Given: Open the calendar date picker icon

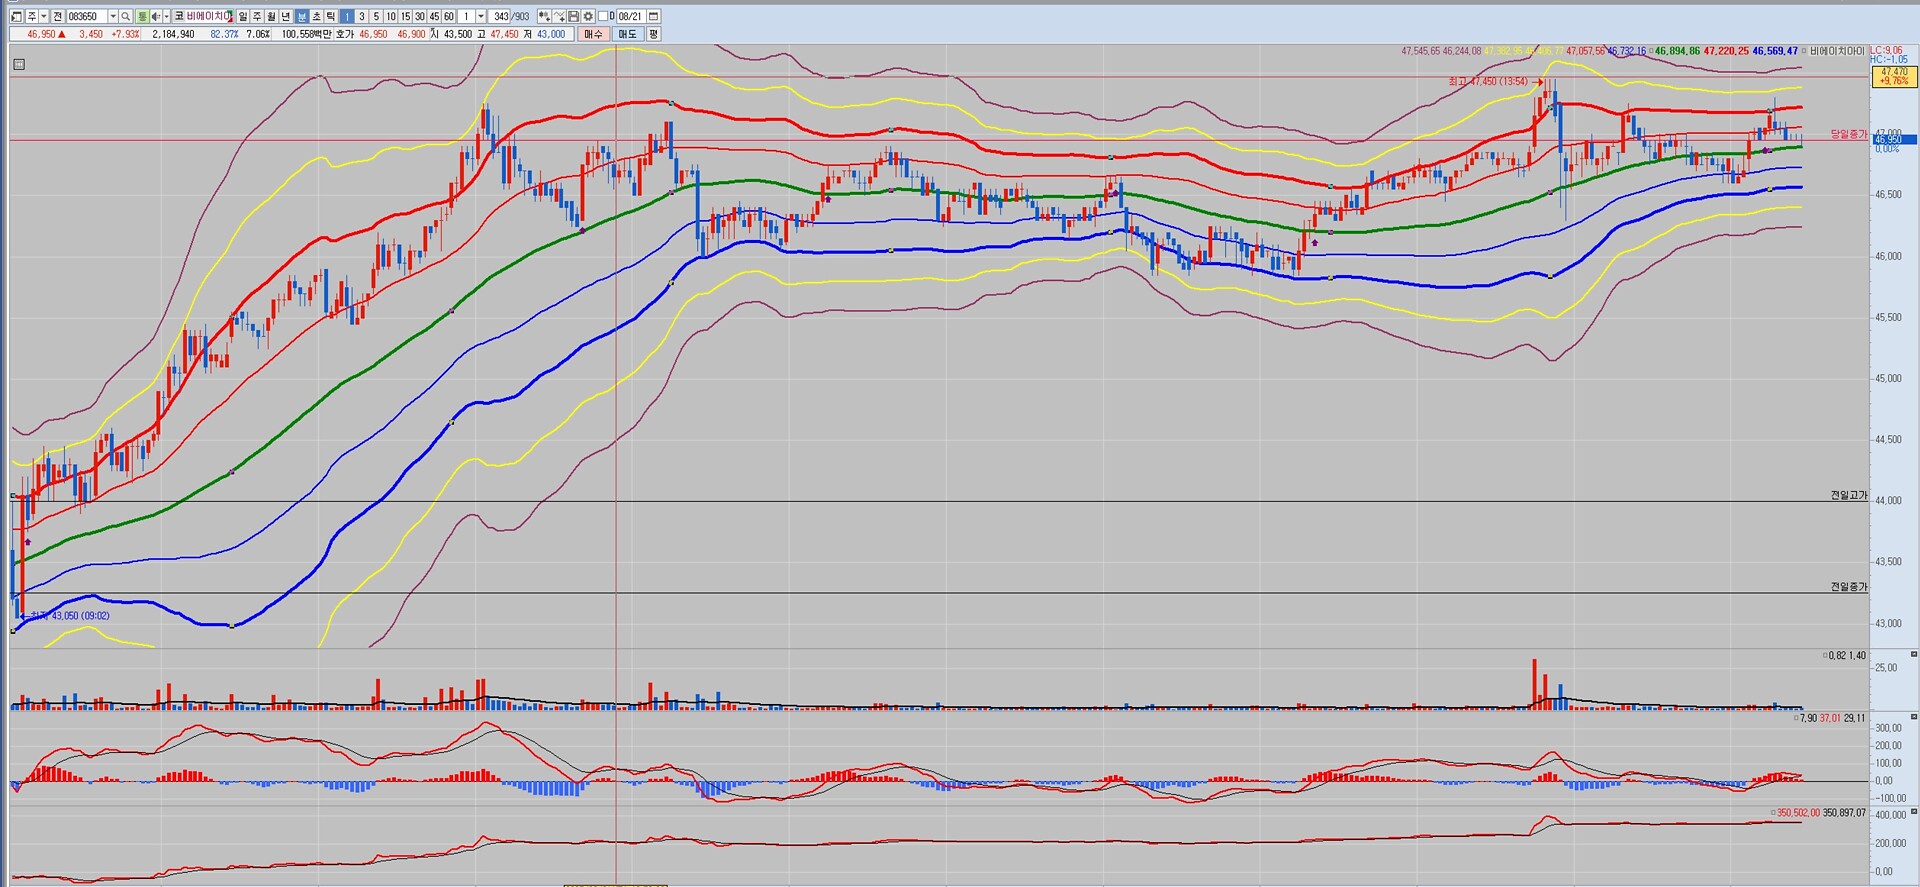Looking at the screenshot, I should pos(653,17).
